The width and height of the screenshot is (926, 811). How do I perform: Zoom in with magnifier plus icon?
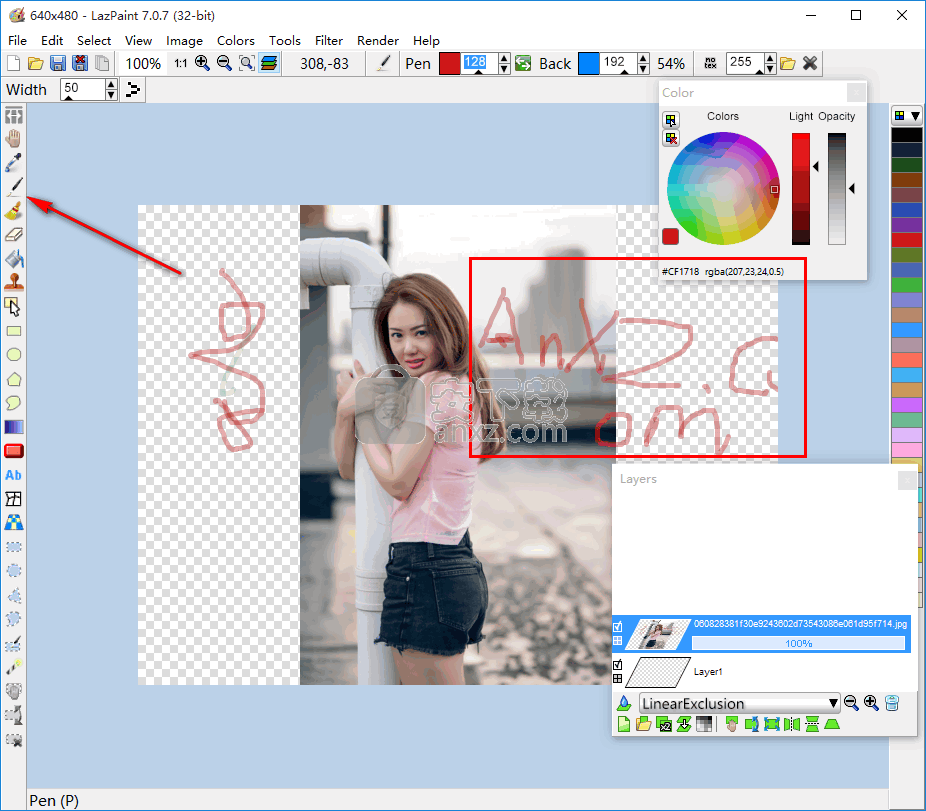point(202,63)
